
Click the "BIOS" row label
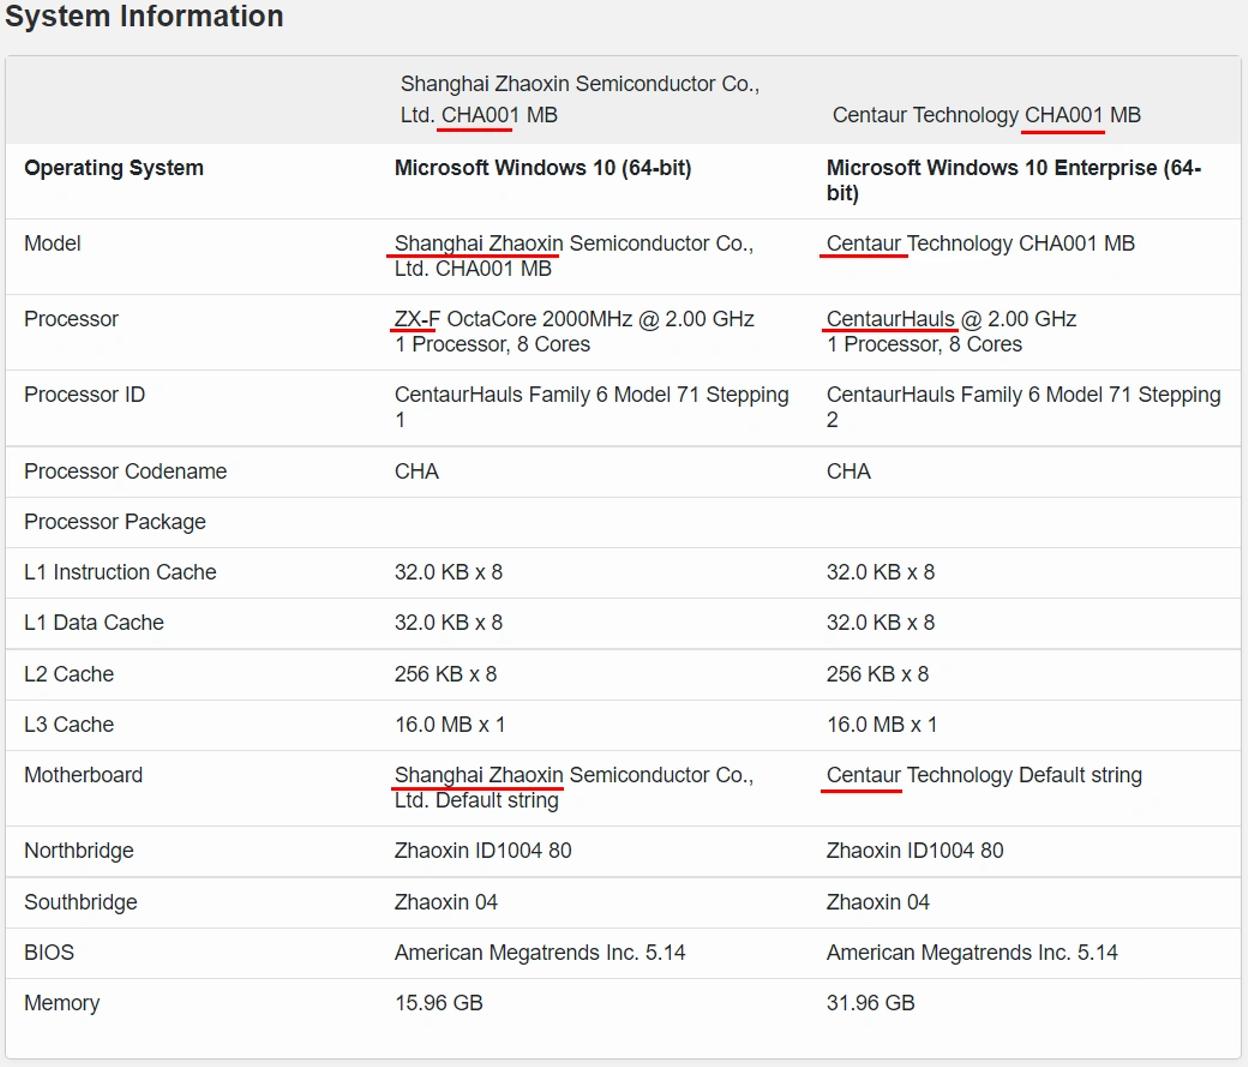tap(49, 952)
